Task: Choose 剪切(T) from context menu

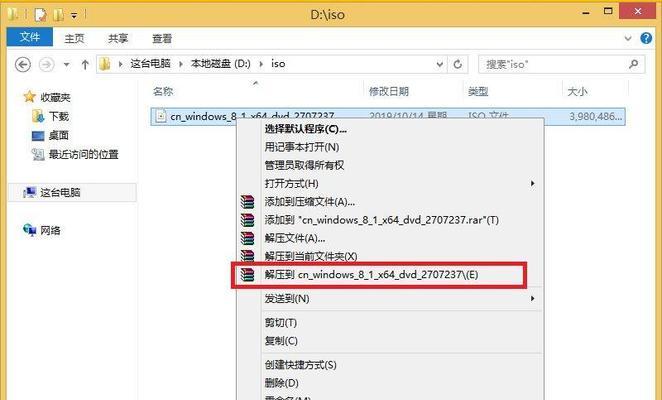Action: click(281, 323)
